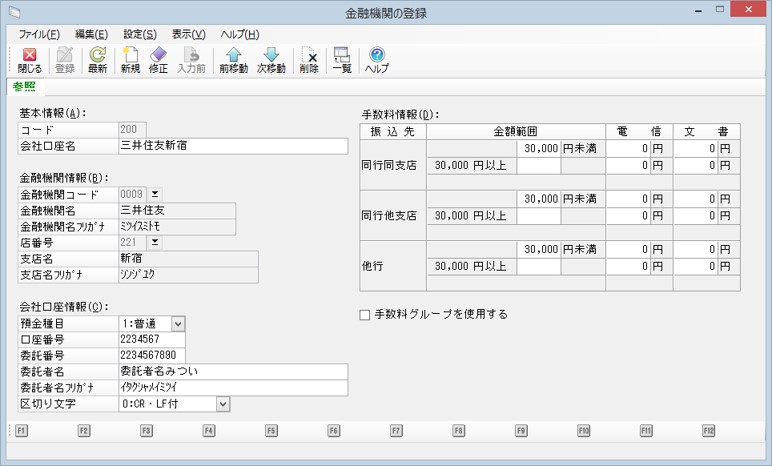772x466 pixels.
Task: Click the 最新 (refresh) toolbar icon
Action: coord(97,61)
